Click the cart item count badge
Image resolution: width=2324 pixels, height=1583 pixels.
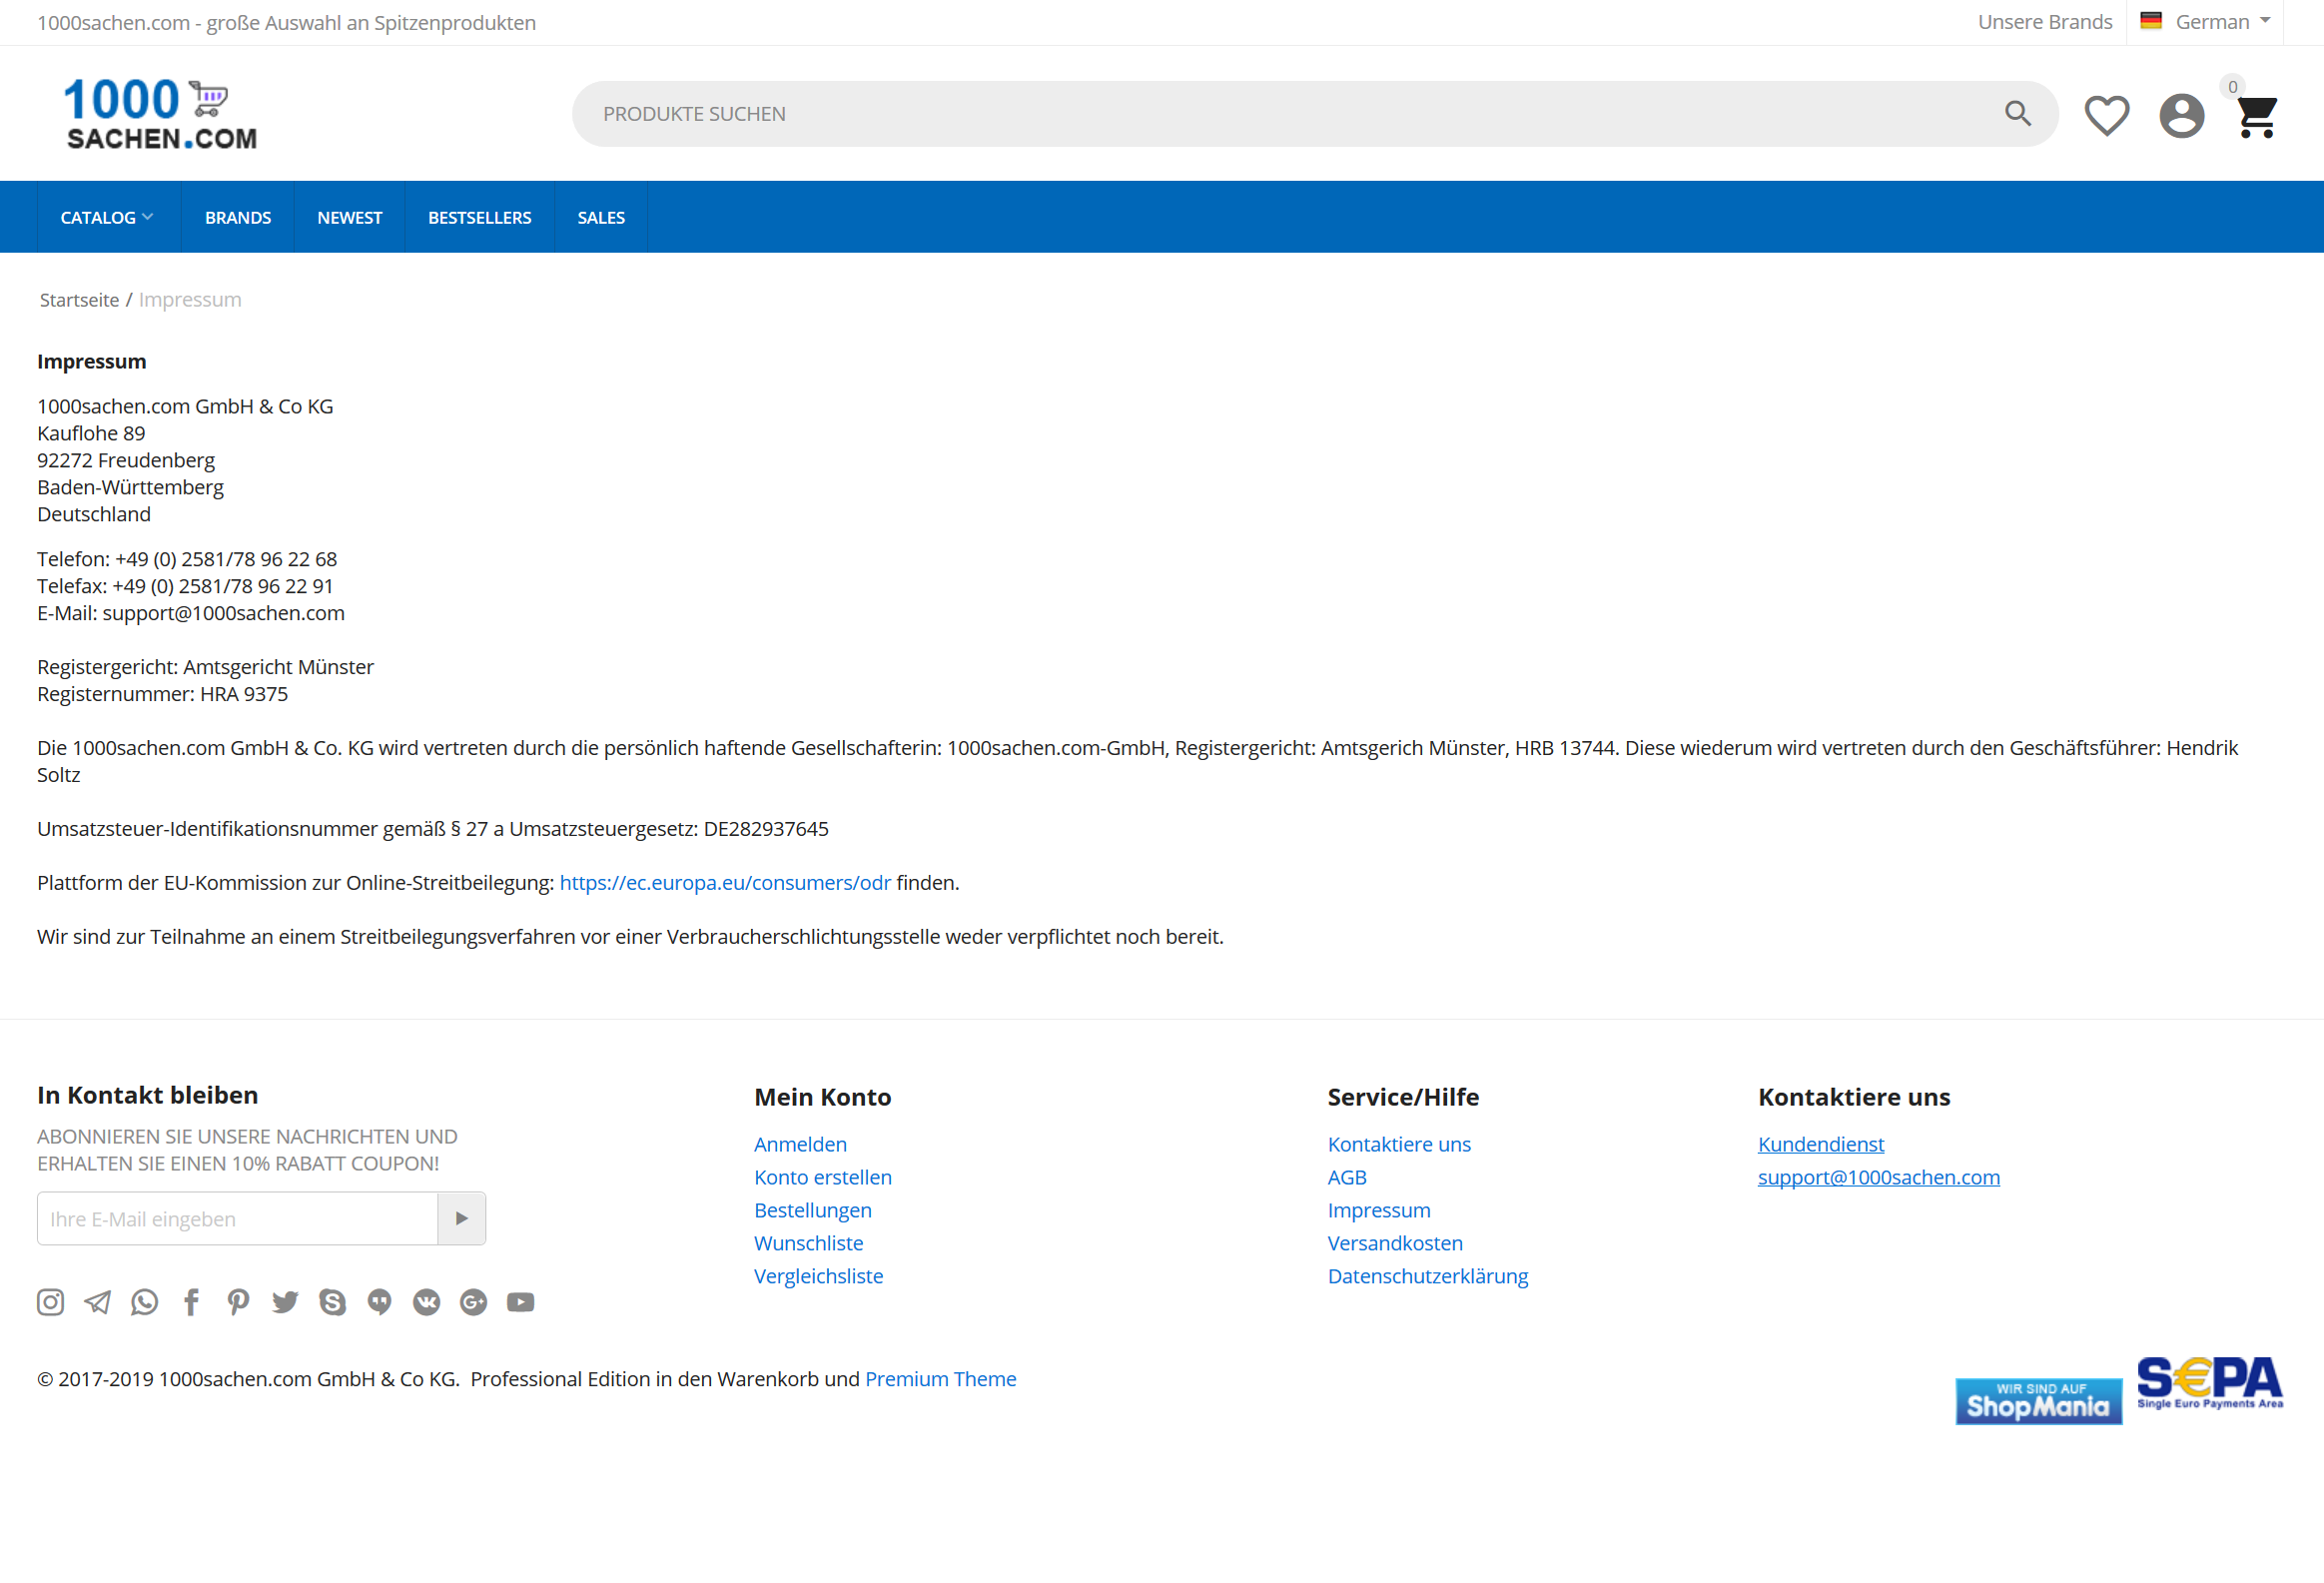point(2232,87)
